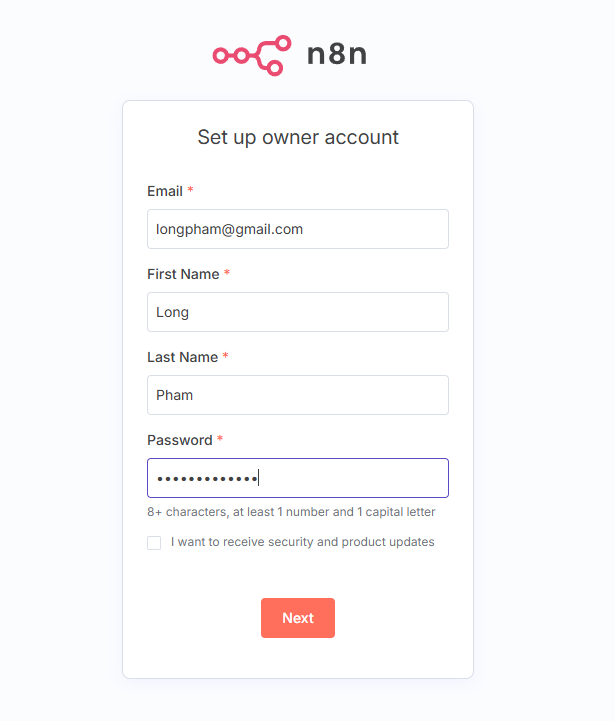Focus the Last Name field containing Pham
This screenshot has height=721, width=615.
pos(298,395)
